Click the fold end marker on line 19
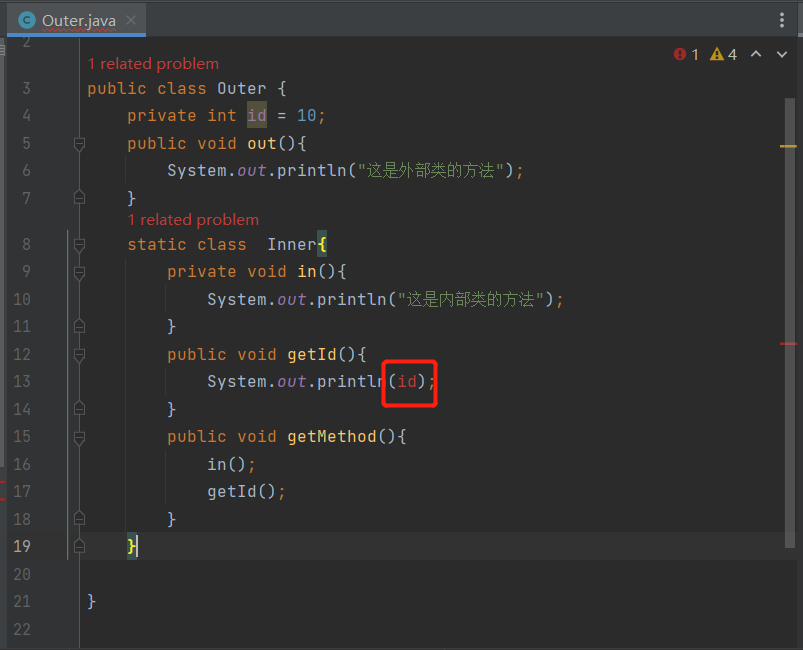This screenshot has height=650, width=803. tap(79, 547)
